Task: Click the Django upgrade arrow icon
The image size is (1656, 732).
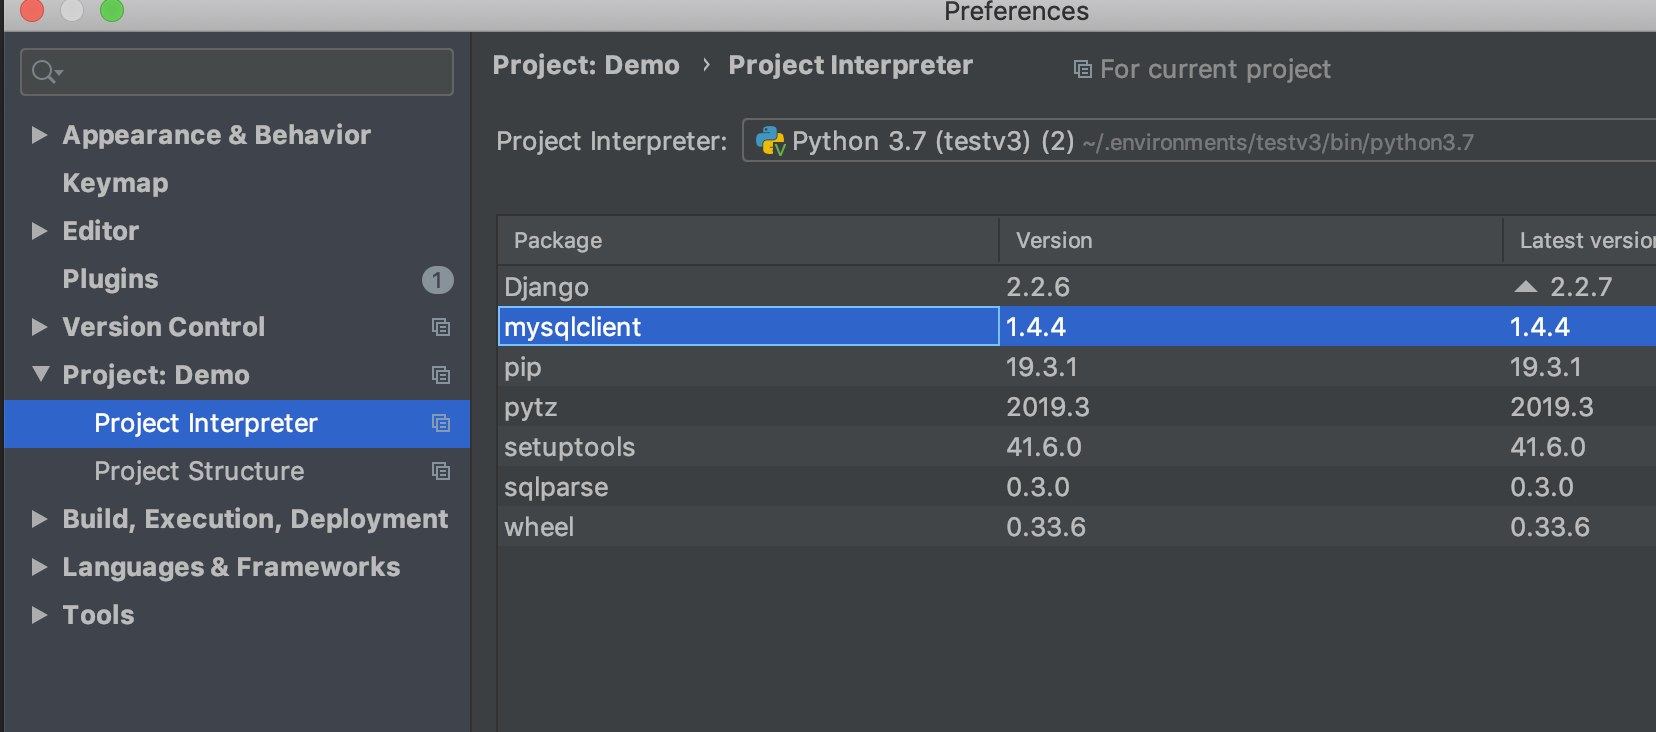Action: click(1526, 287)
